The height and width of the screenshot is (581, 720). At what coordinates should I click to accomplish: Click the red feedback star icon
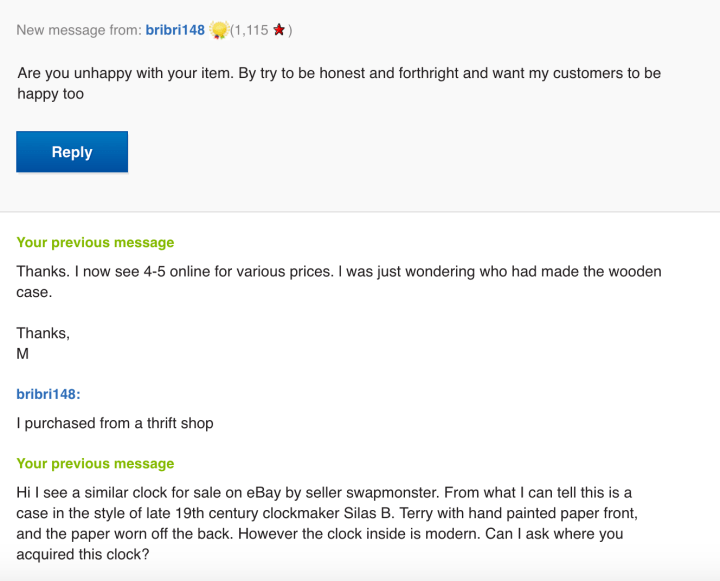279,30
